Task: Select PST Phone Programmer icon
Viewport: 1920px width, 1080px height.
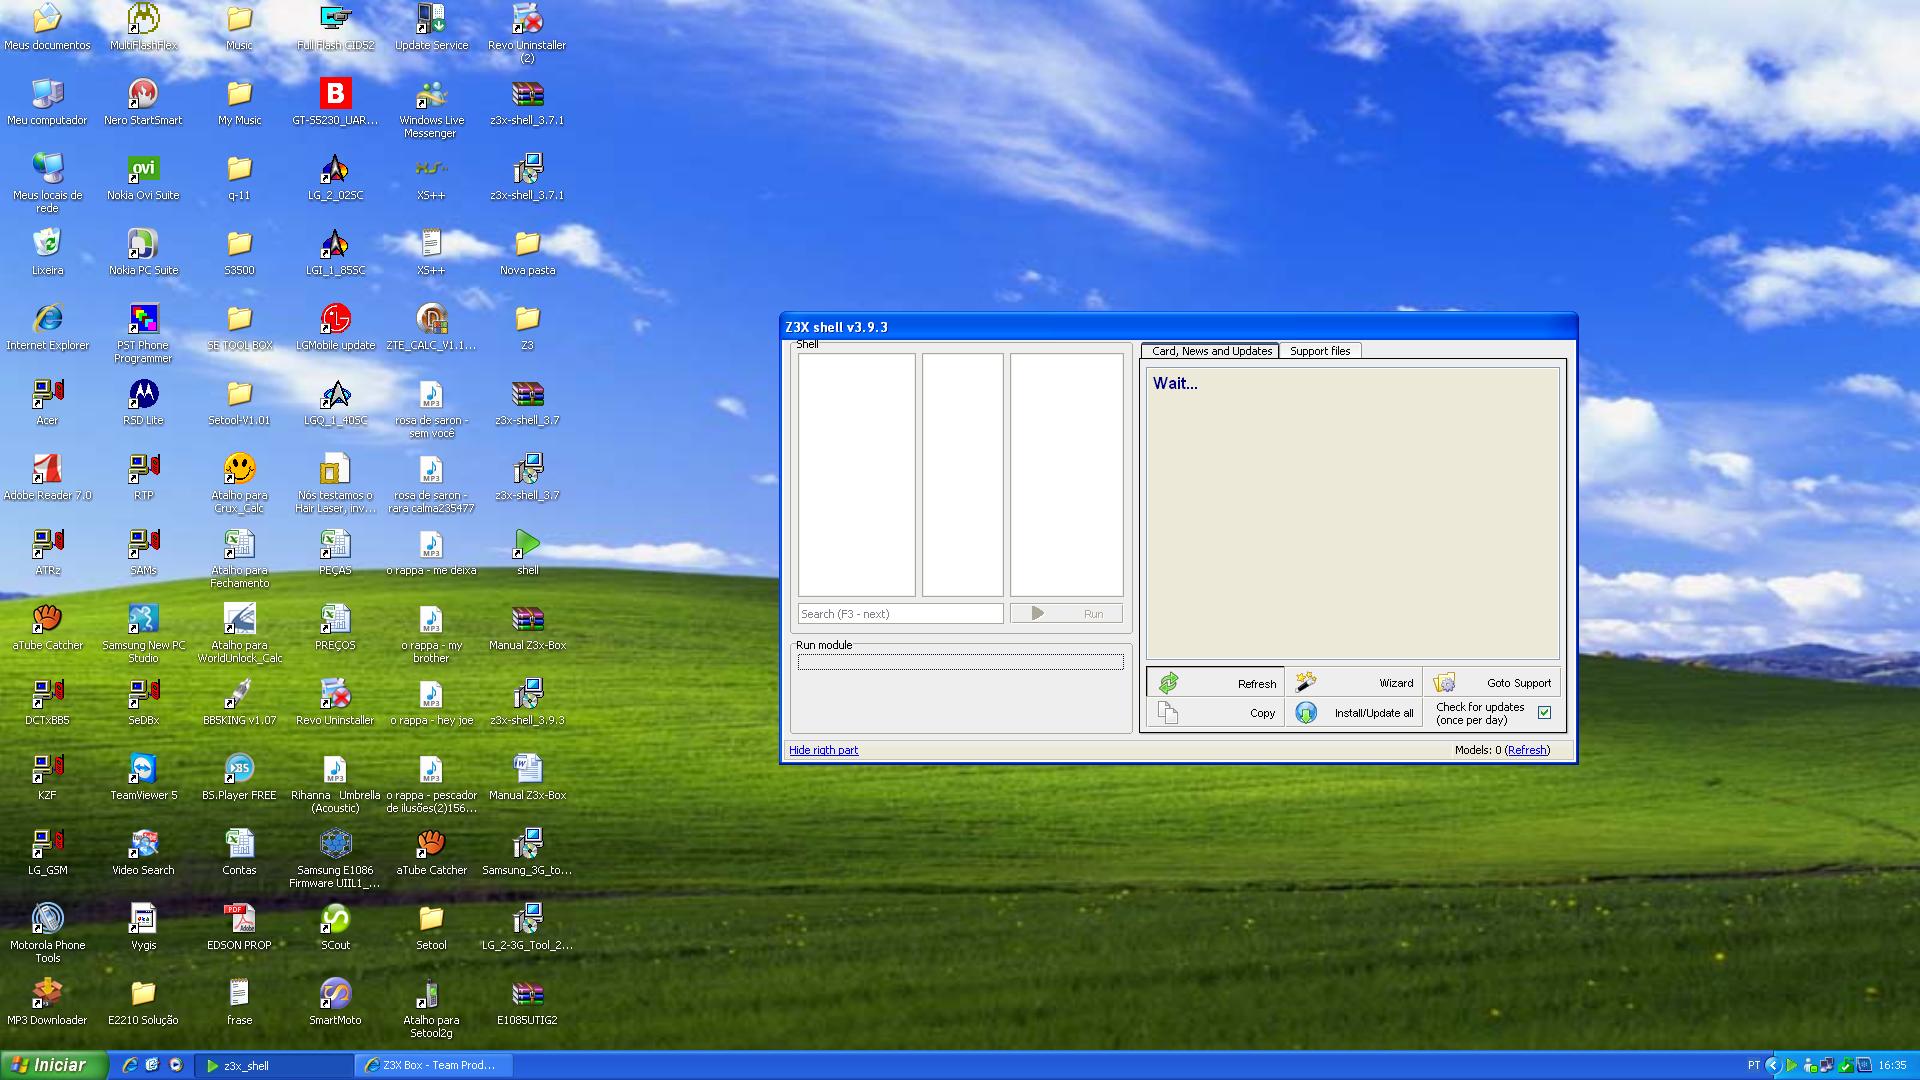Action: click(x=143, y=333)
